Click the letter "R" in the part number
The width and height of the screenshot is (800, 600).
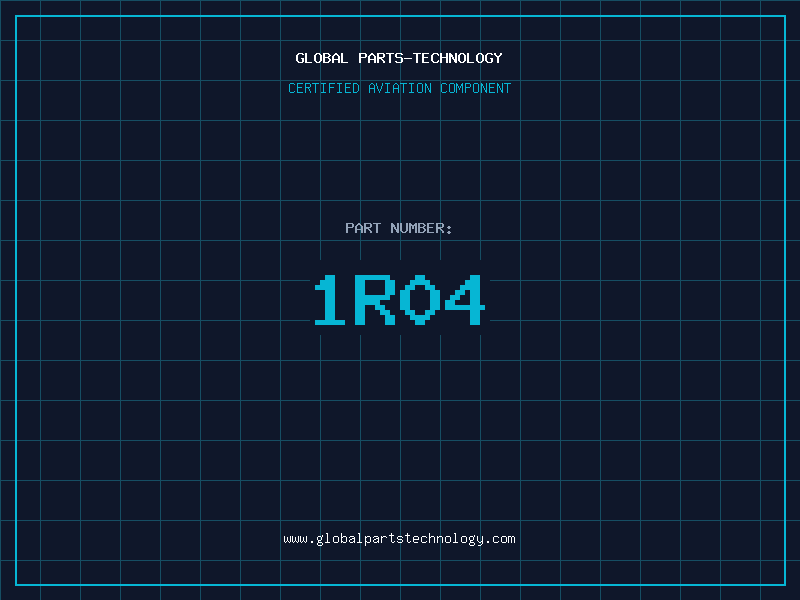(x=376, y=300)
